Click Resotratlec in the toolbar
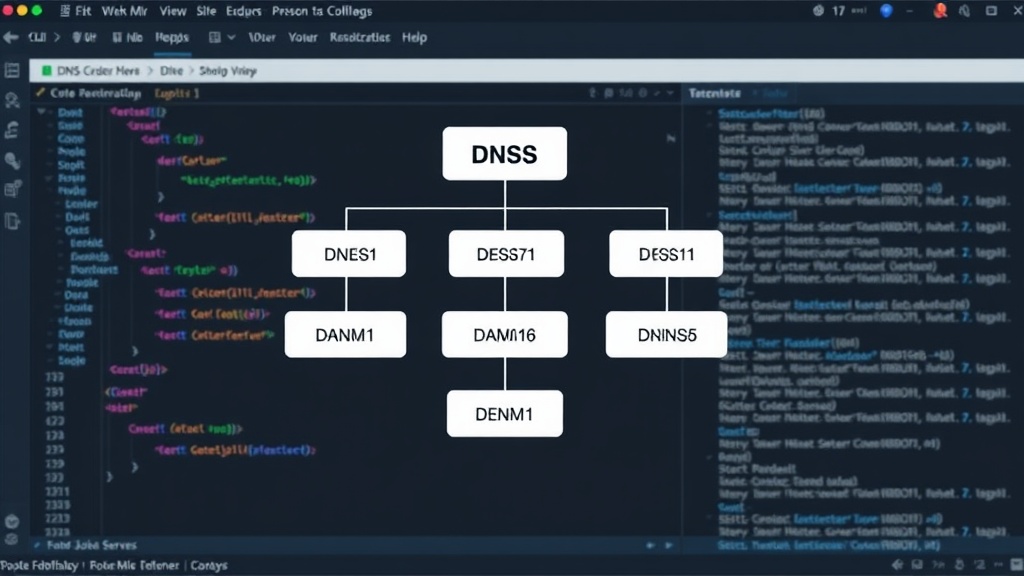The width and height of the screenshot is (1024, 576). click(360, 37)
